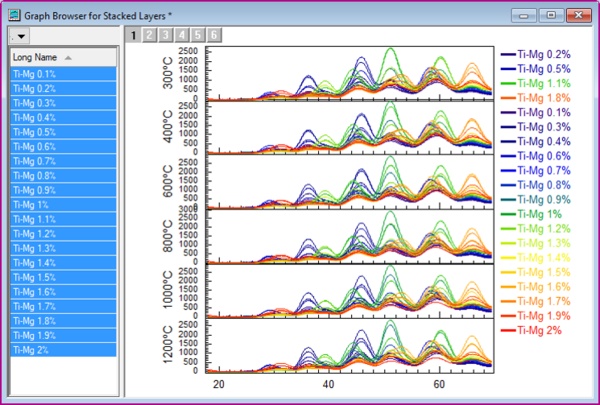Select Ti-Mg 1.3% in the list
Screen dimensions: 600x405
coord(64,248)
